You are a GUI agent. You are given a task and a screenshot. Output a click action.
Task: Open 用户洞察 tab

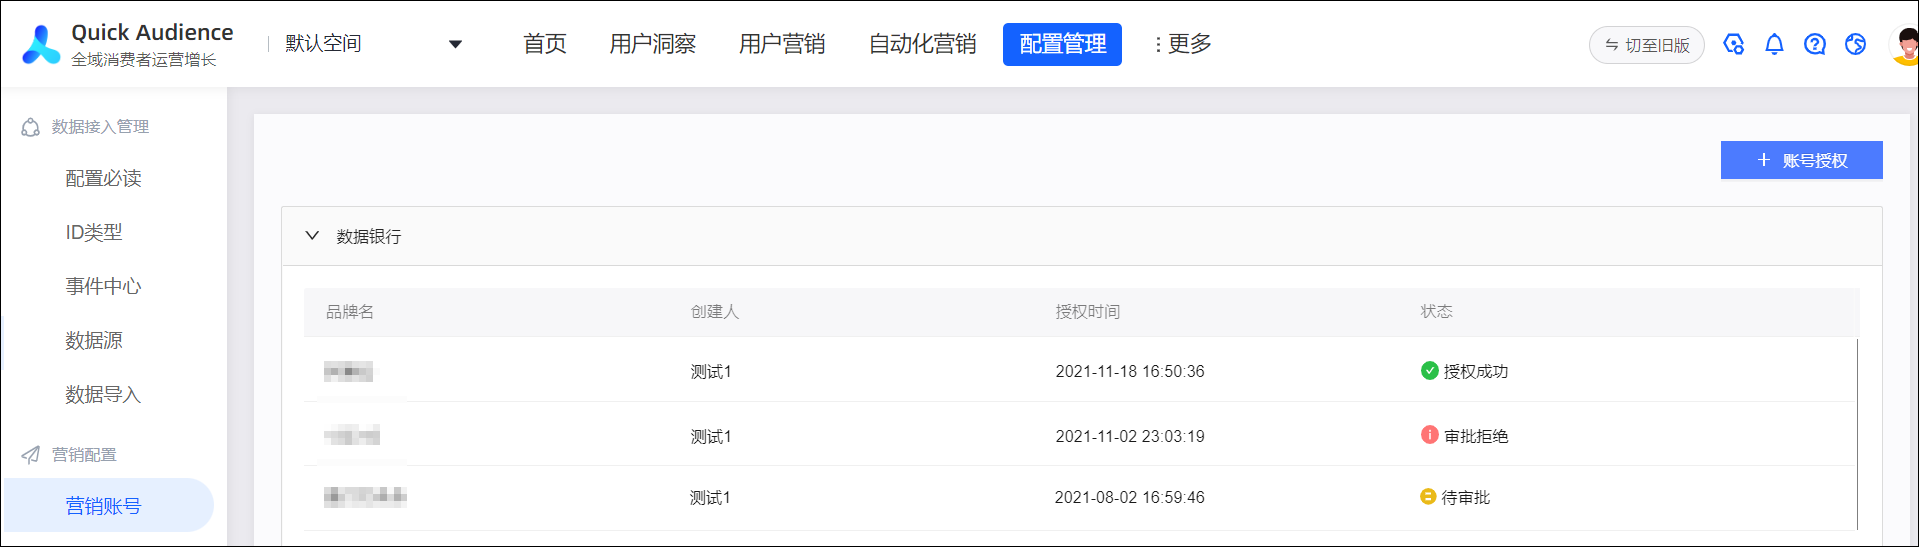pyautogui.click(x=653, y=44)
